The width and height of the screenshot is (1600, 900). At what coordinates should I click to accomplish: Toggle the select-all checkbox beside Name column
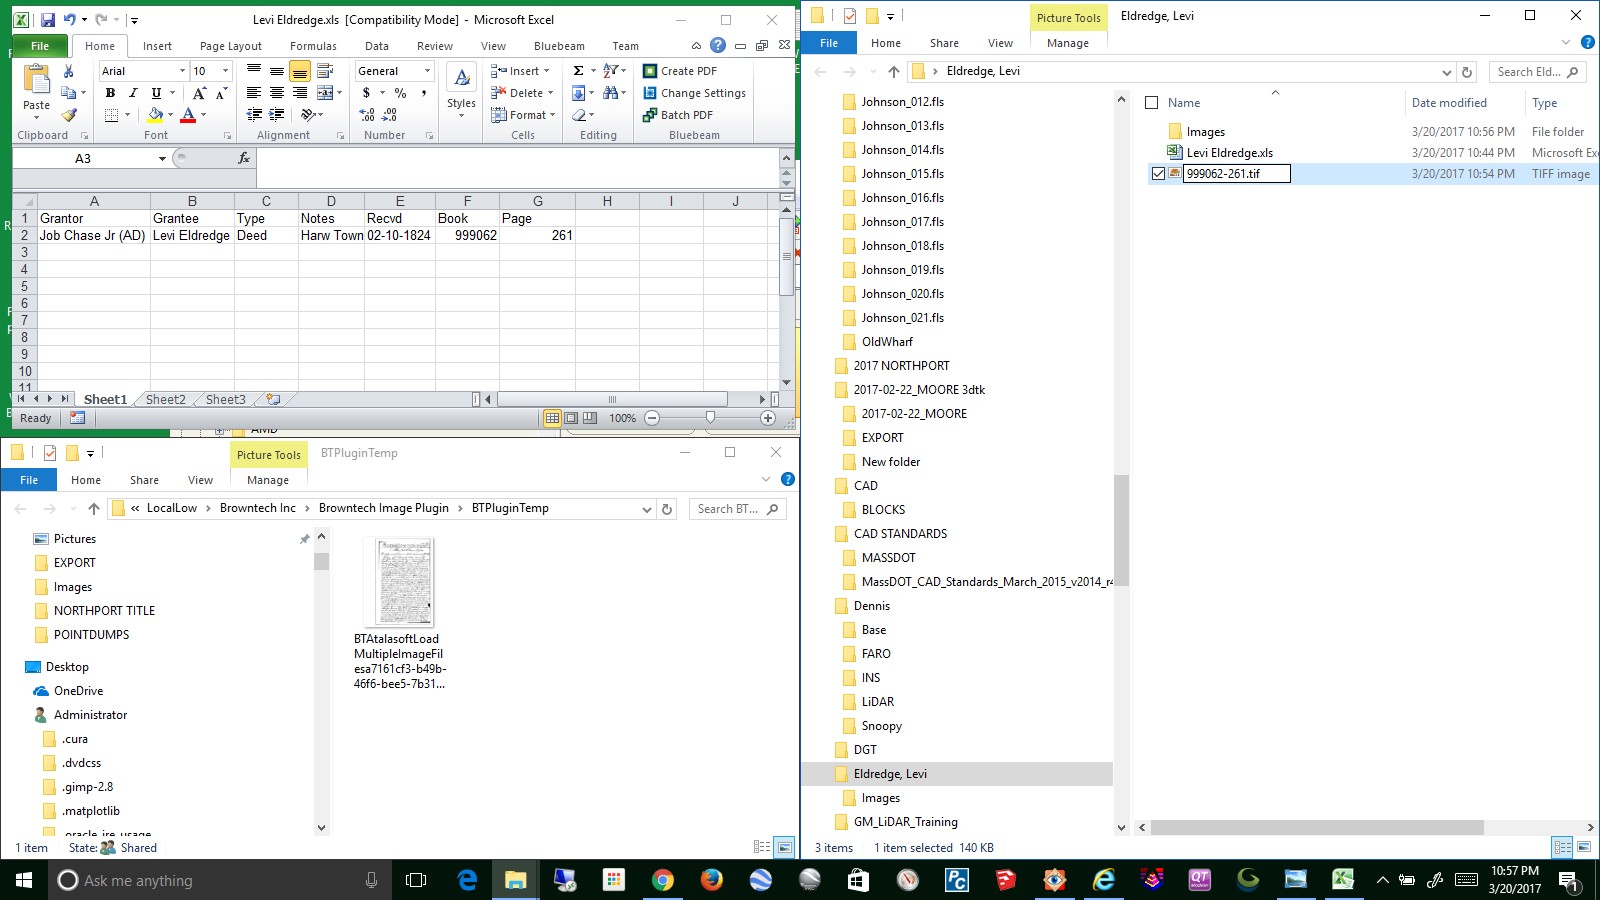click(1151, 103)
